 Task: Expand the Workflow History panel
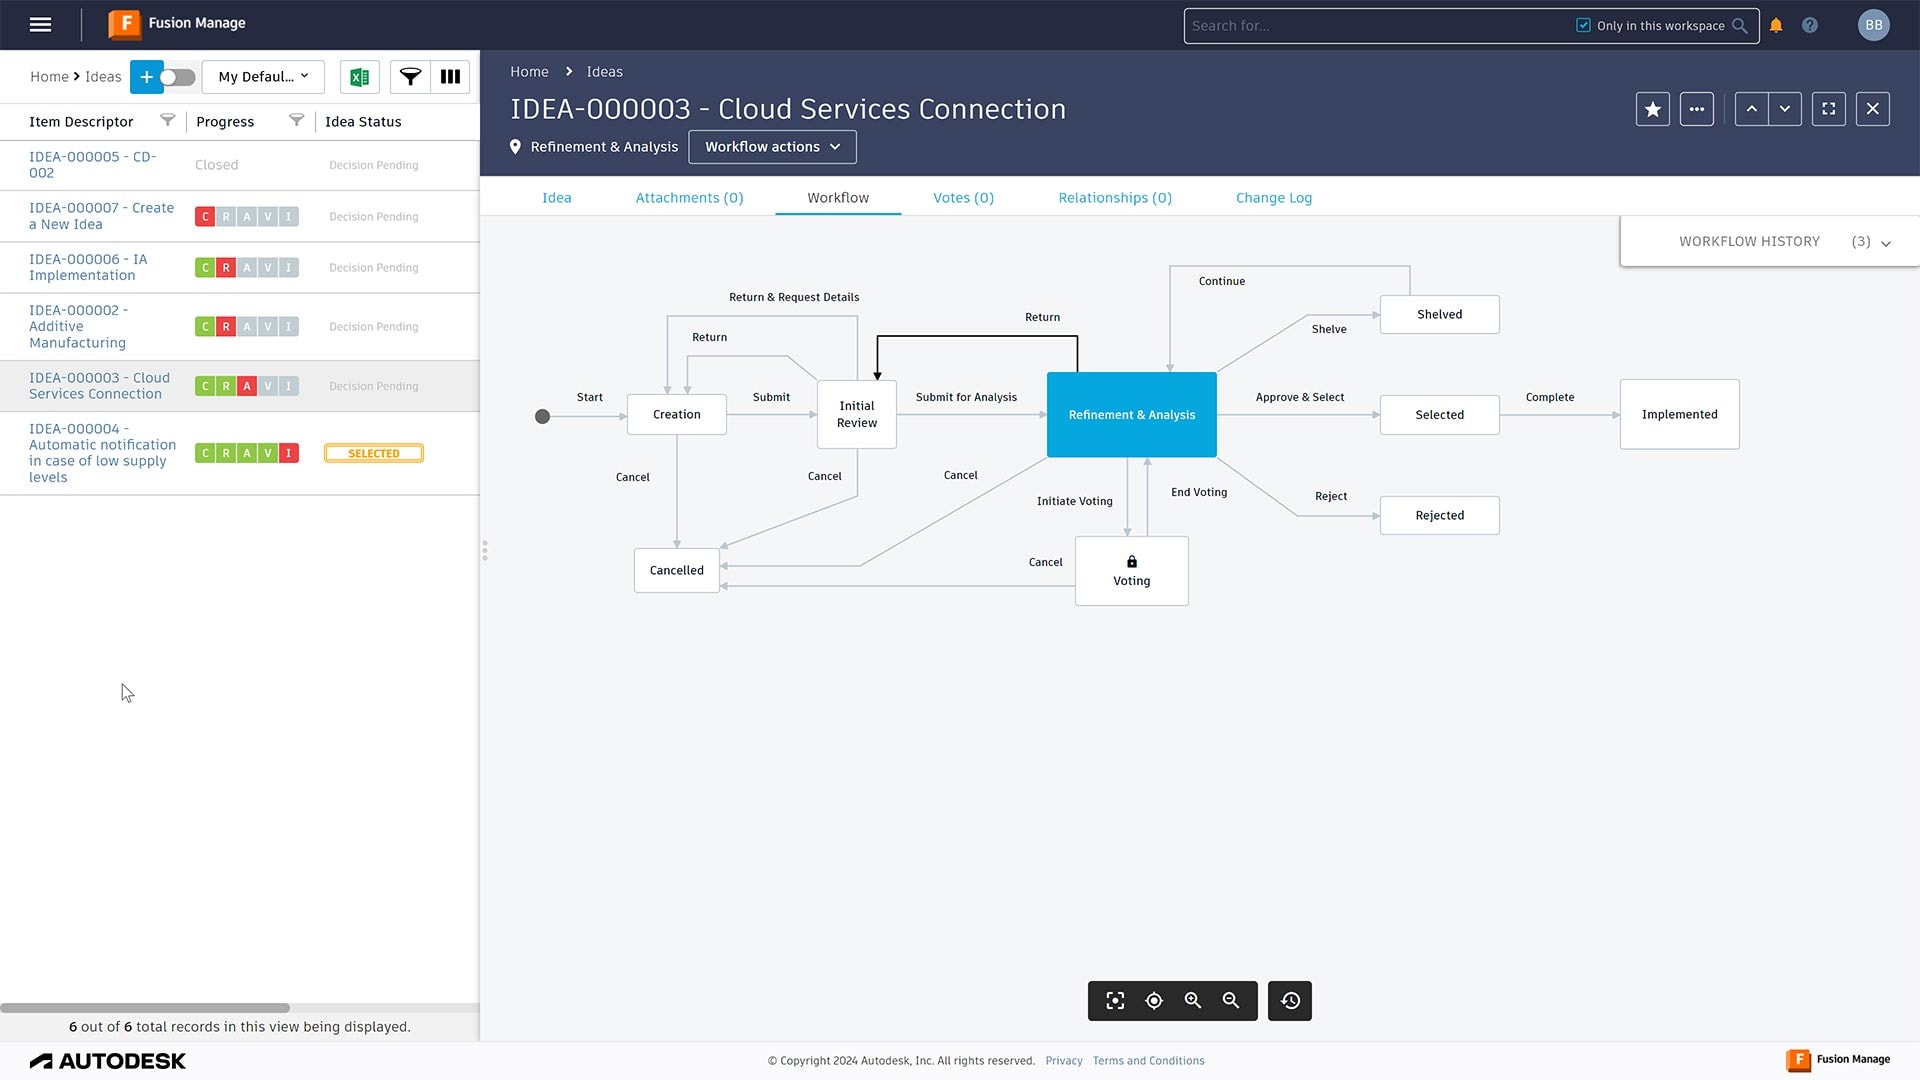[1770, 242]
